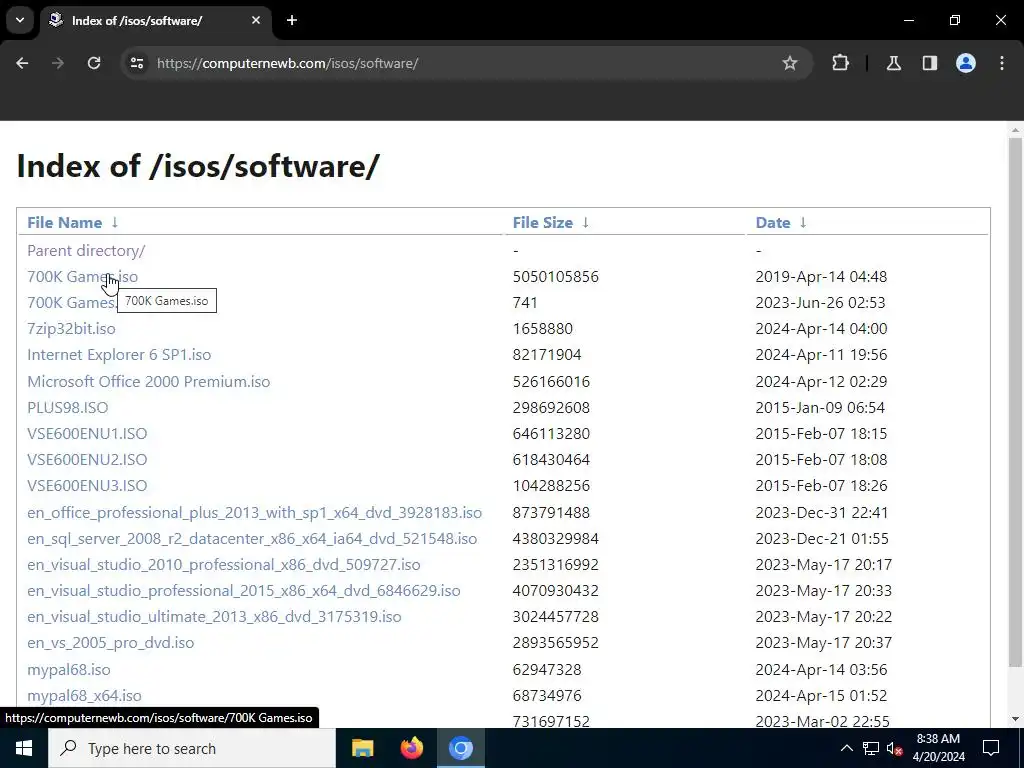Image resolution: width=1024 pixels, height=768 pixels.
Task: Download en_office_professional_plus_2013 iso
Action: pyautogui.click(x=254, y=513)
